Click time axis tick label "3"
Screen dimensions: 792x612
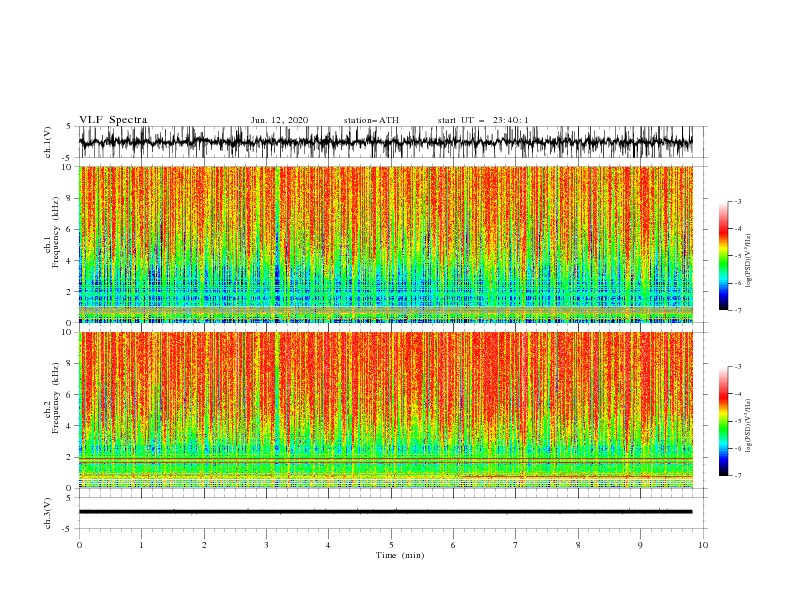click(266, 545)
